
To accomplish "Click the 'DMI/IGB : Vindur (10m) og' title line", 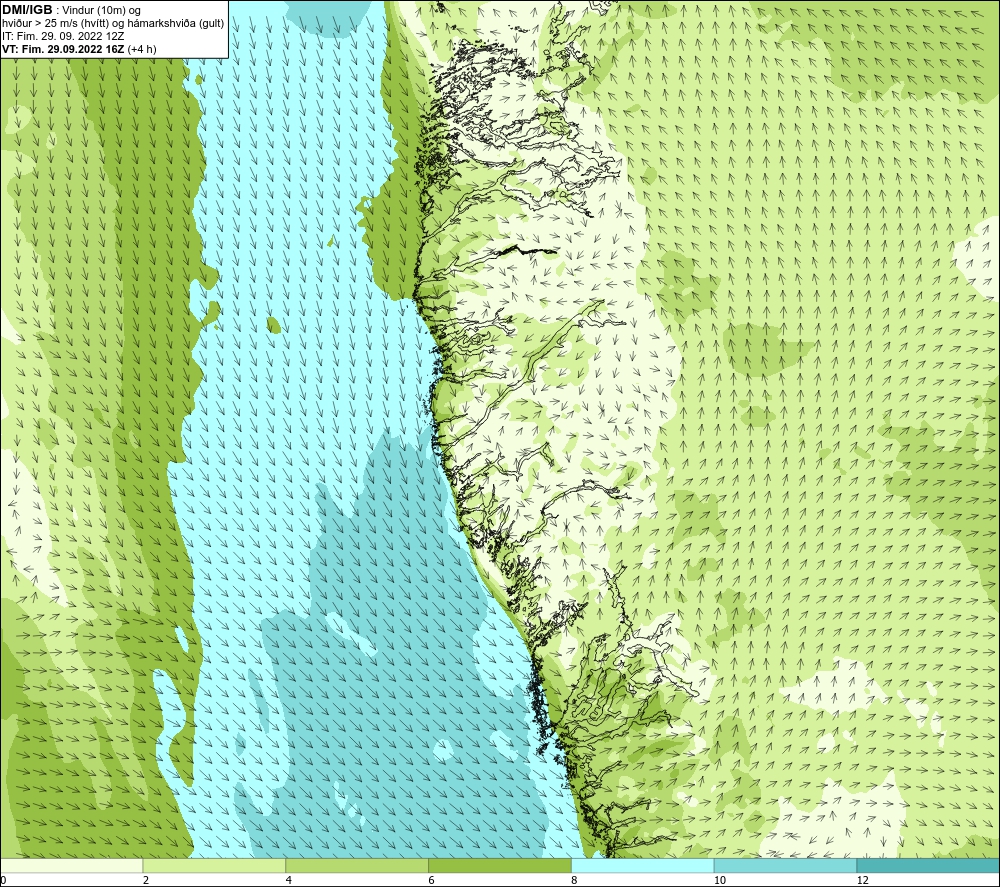I will [x=71, y=10].
